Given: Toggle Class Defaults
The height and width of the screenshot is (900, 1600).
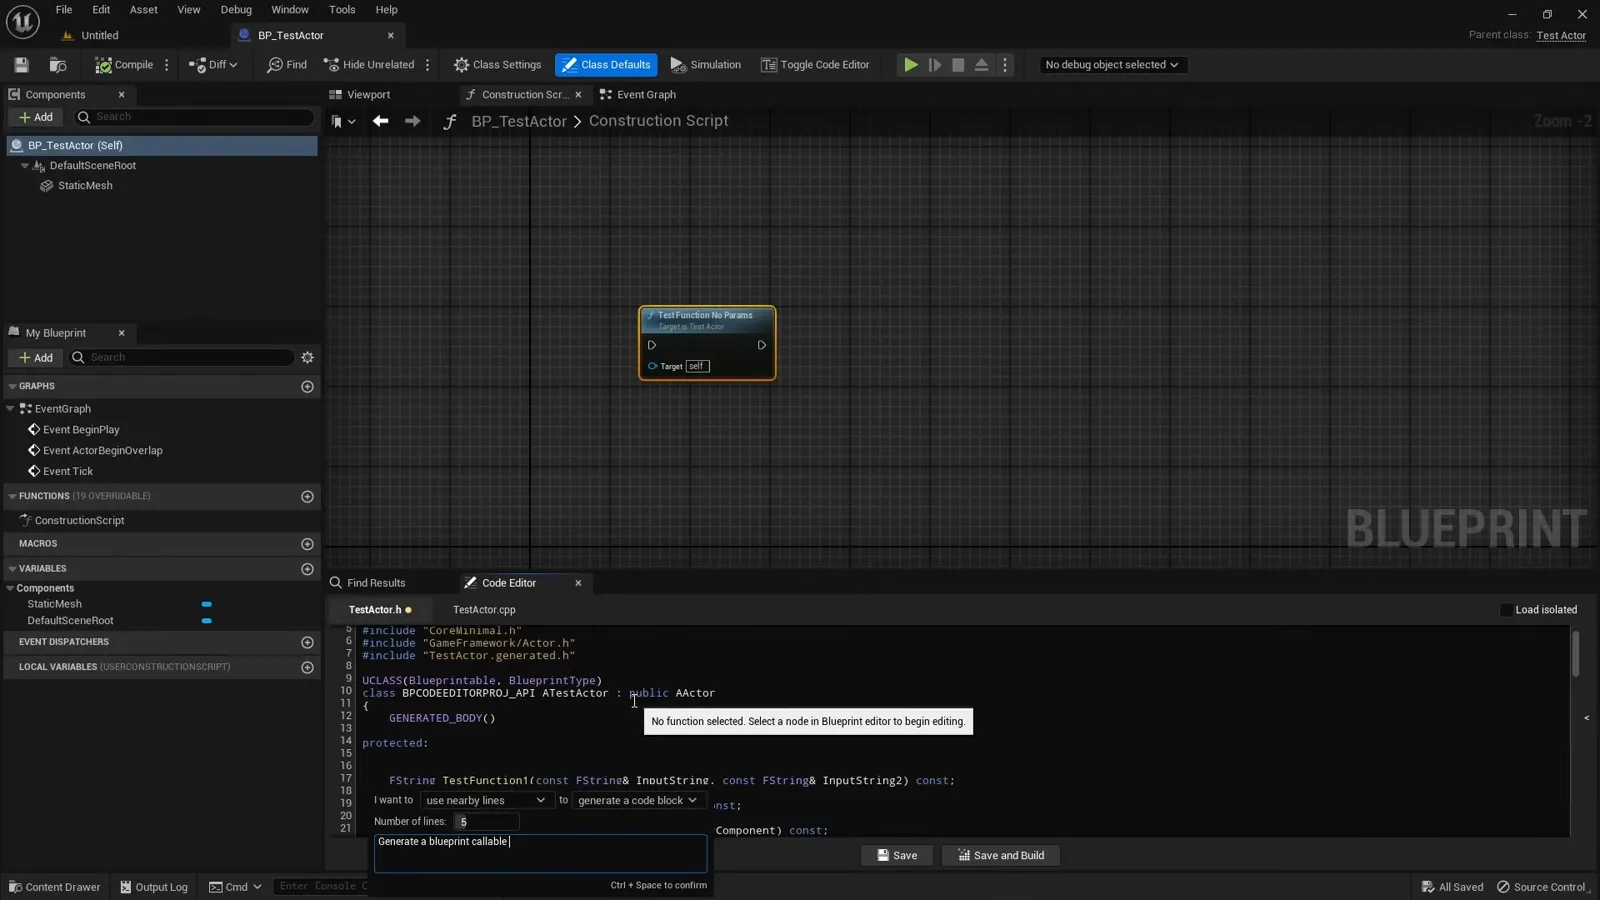Looking at the screenshot, I should pyautogui.click(x=606, y=65).
